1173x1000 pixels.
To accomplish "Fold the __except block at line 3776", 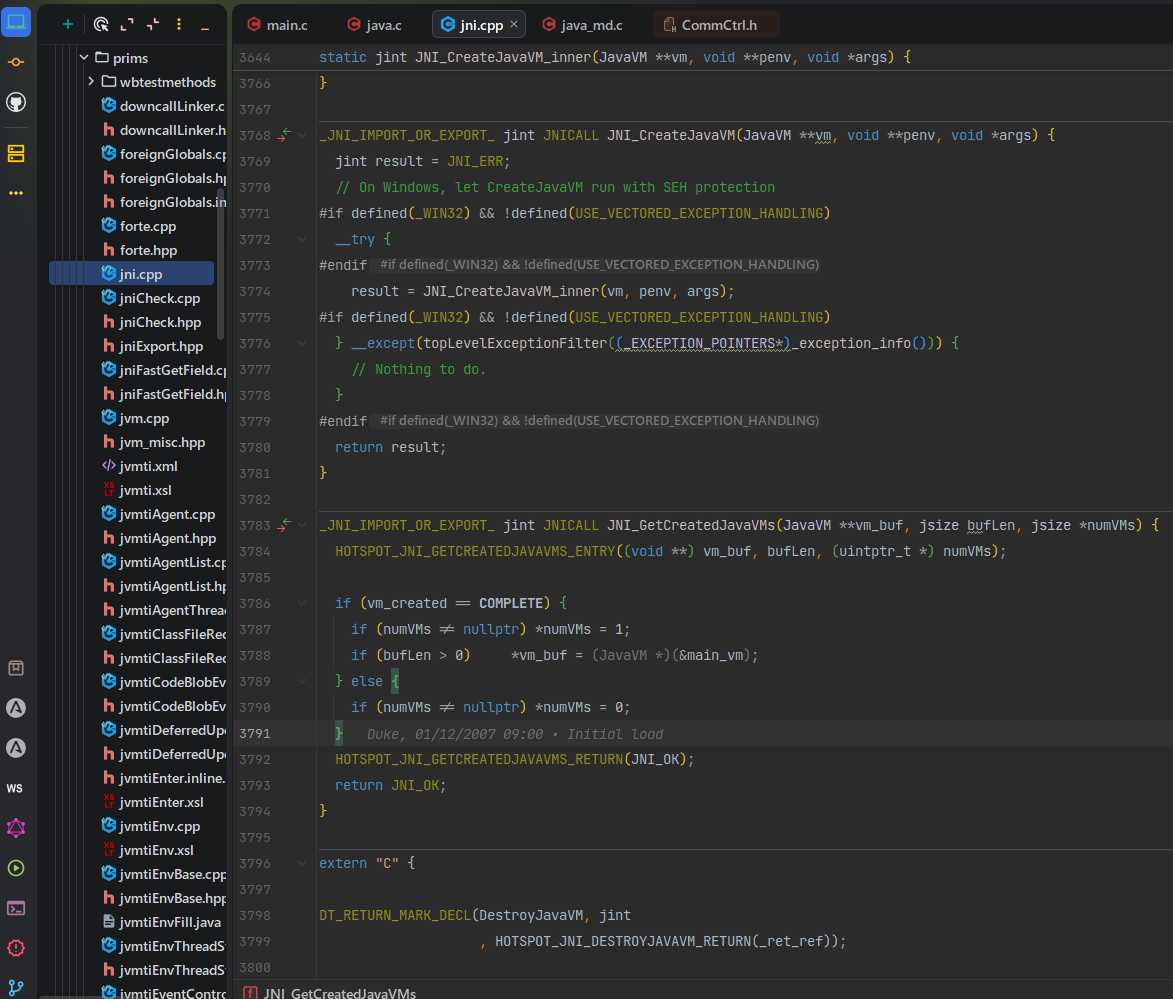I will click(x=302, y=343).
